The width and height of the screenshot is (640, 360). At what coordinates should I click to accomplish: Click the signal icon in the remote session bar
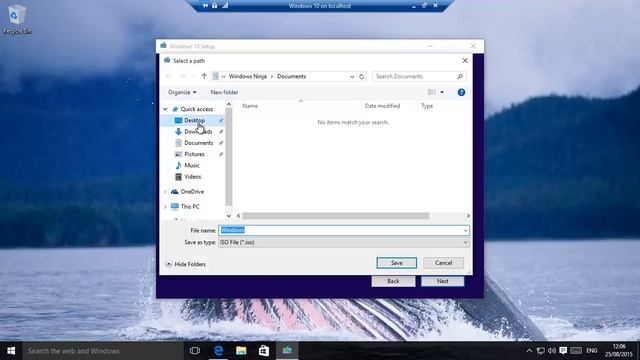pyautogui.click(x=225, y=5)
